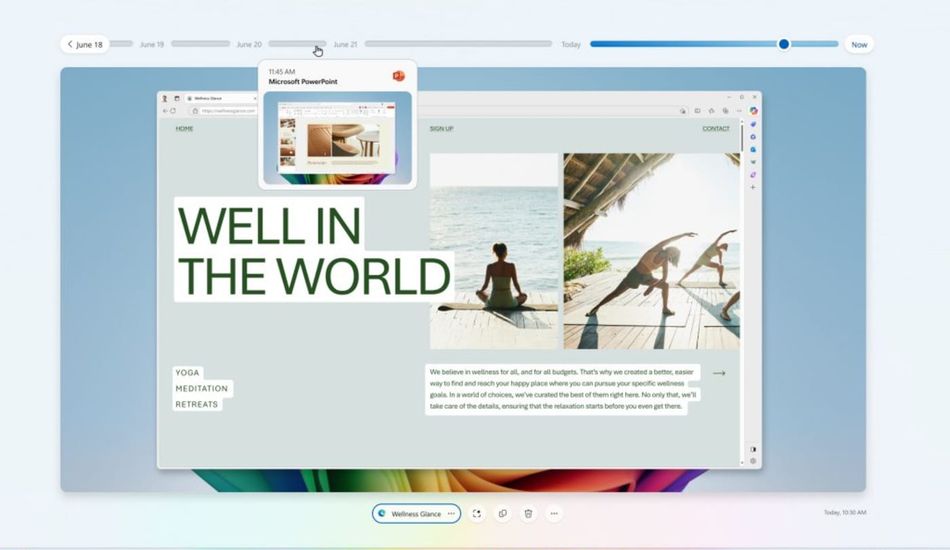Click the PowerPoint icon in the preview popup
The height and width of the screenshot is (550, 950).
point(398,77)
